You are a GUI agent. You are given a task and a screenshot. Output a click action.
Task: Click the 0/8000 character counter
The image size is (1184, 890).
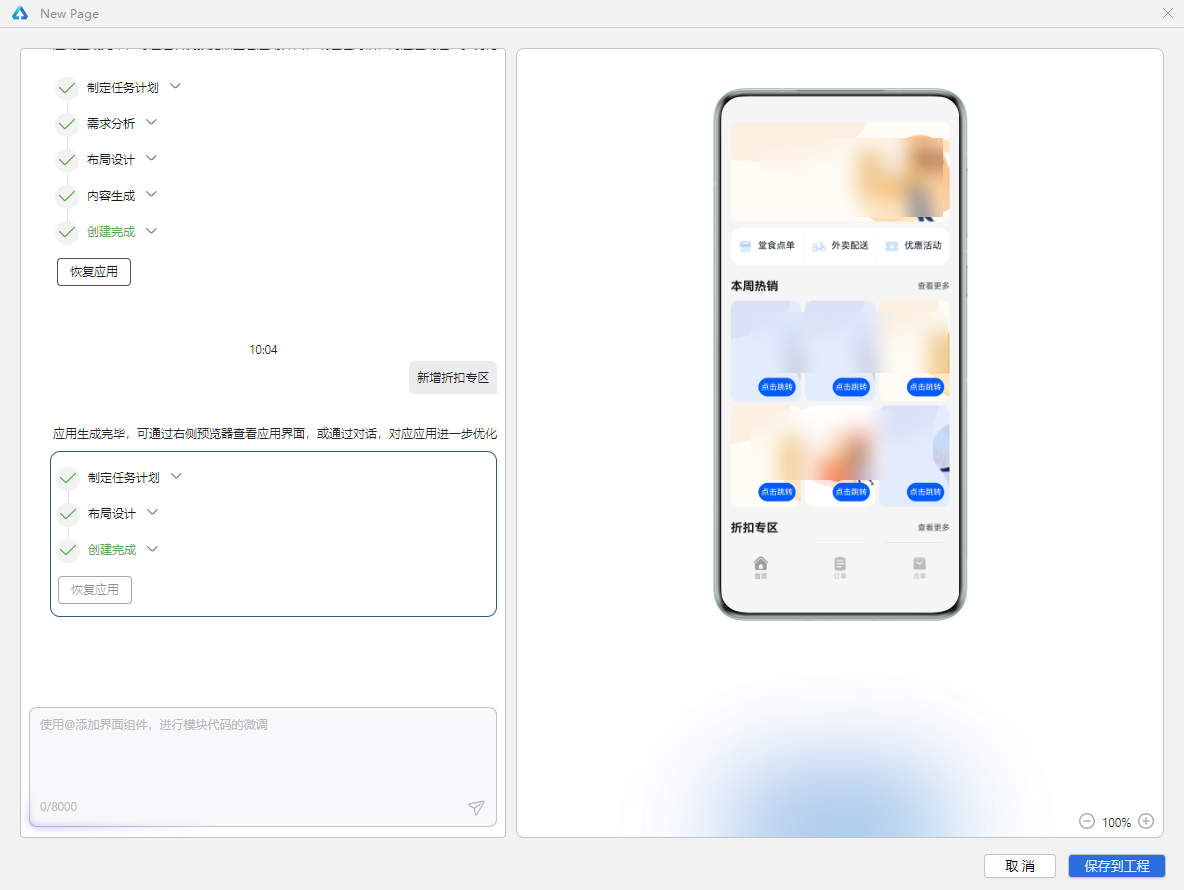pos(58,807)
